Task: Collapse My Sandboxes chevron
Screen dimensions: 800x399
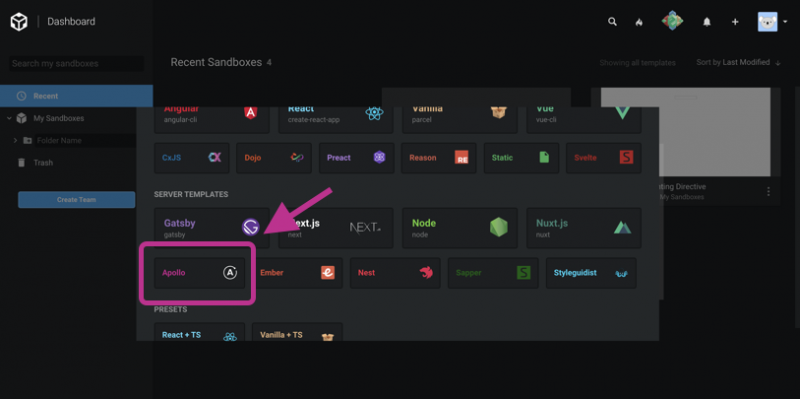Action: pos(9,118)
